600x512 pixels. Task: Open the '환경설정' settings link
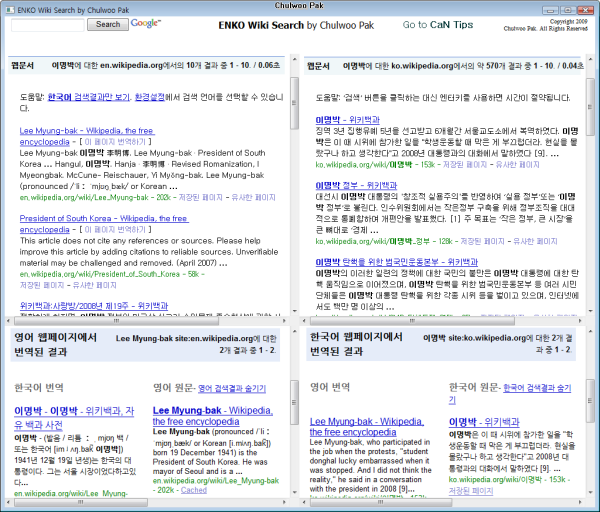click(x=150, y=97)
